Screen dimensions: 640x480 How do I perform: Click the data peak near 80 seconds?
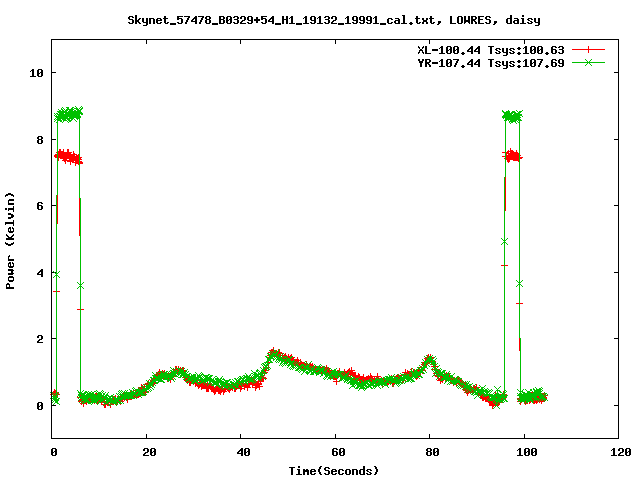pyautogui.click(x=429, y=360)
